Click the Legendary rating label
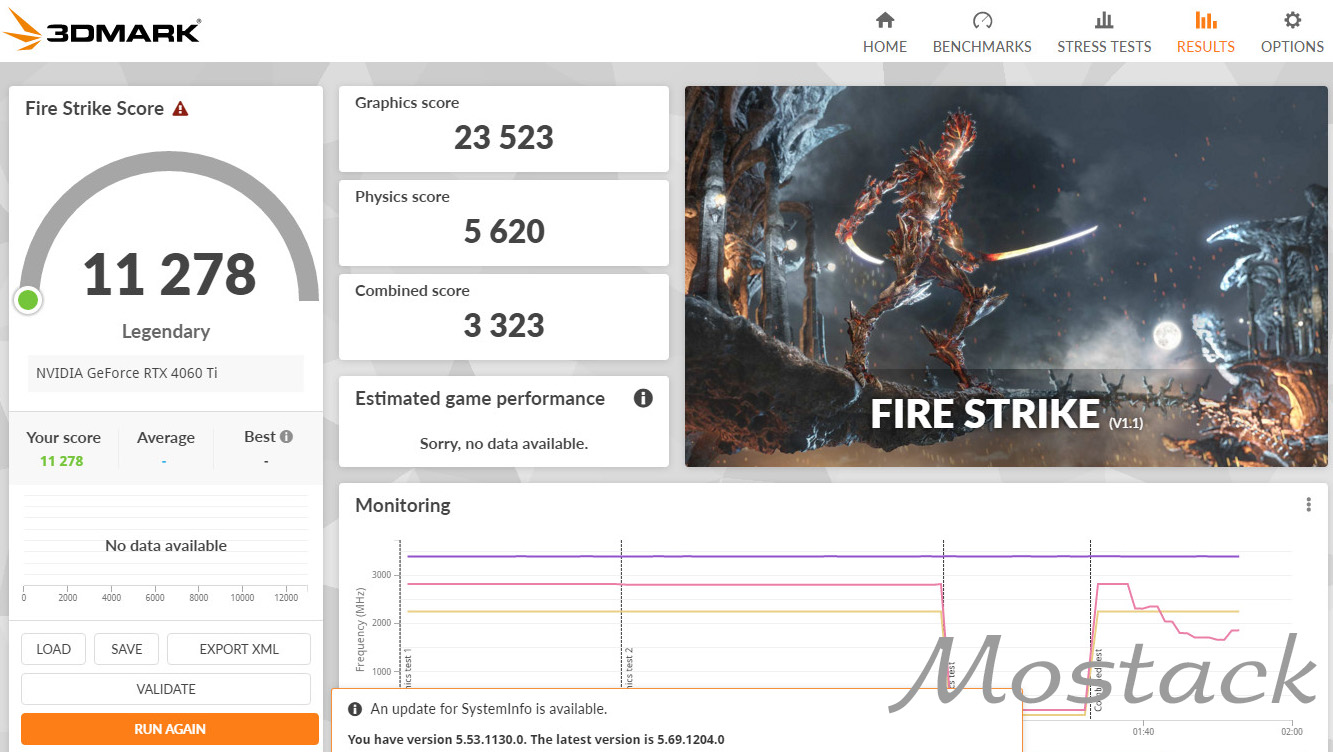1333x752 pixels. pos(166,332)
